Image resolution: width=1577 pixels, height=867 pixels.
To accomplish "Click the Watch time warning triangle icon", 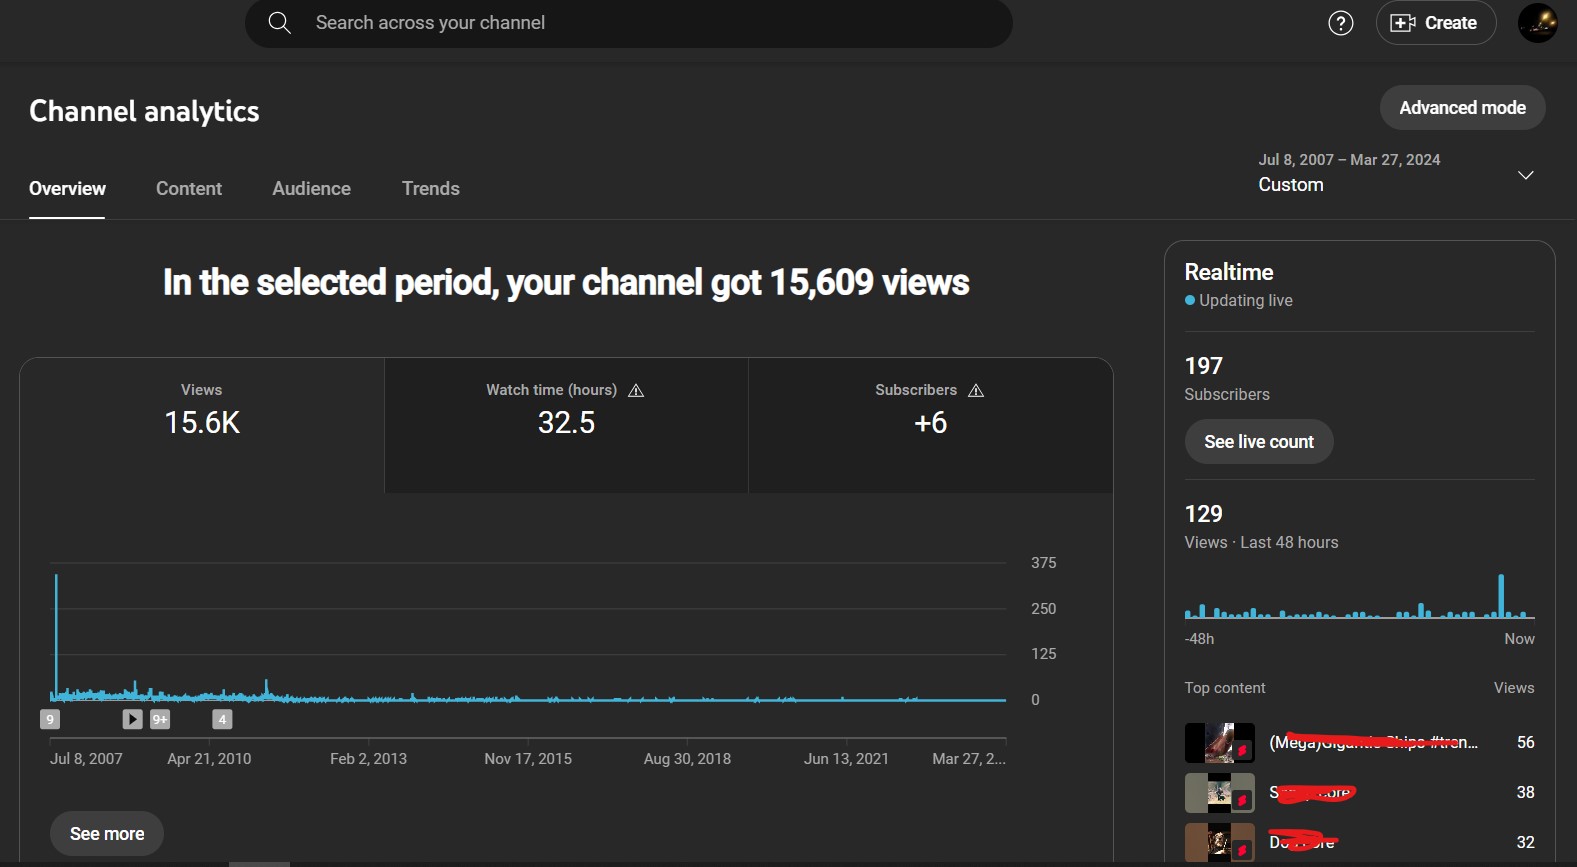I will (636, 391).
